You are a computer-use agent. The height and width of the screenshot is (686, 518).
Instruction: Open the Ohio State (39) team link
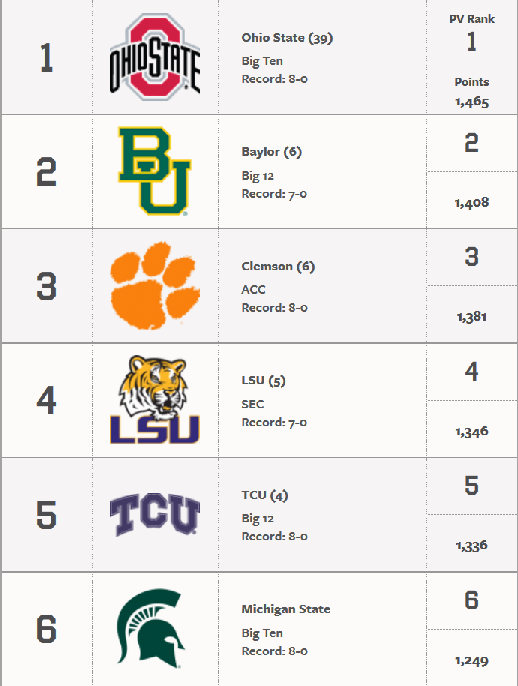[x=287, y=38]
